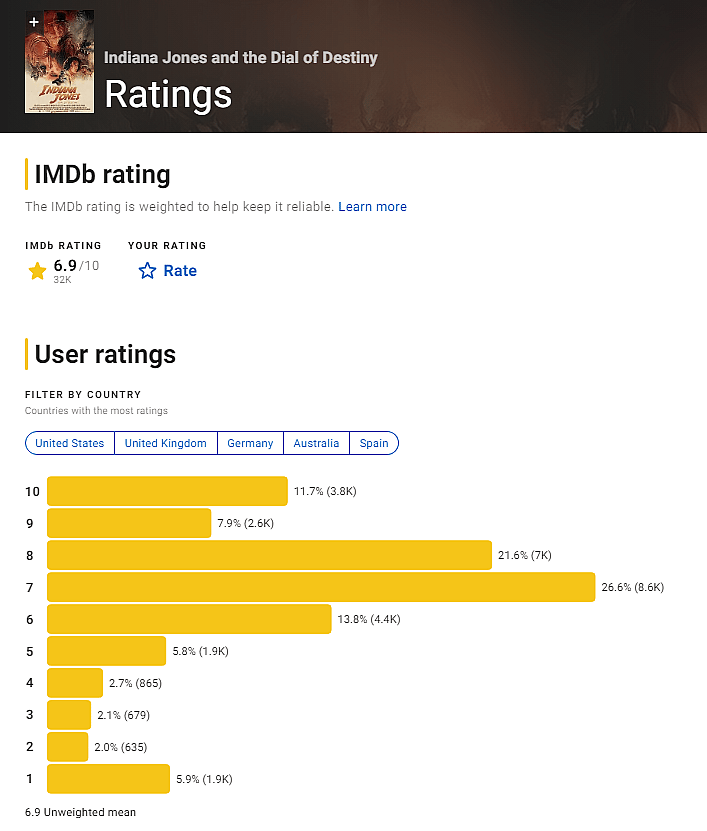This screenshot has height=831, width=707.
Task: Filter ratings by Germany
Action: click(x=250, y=443)
